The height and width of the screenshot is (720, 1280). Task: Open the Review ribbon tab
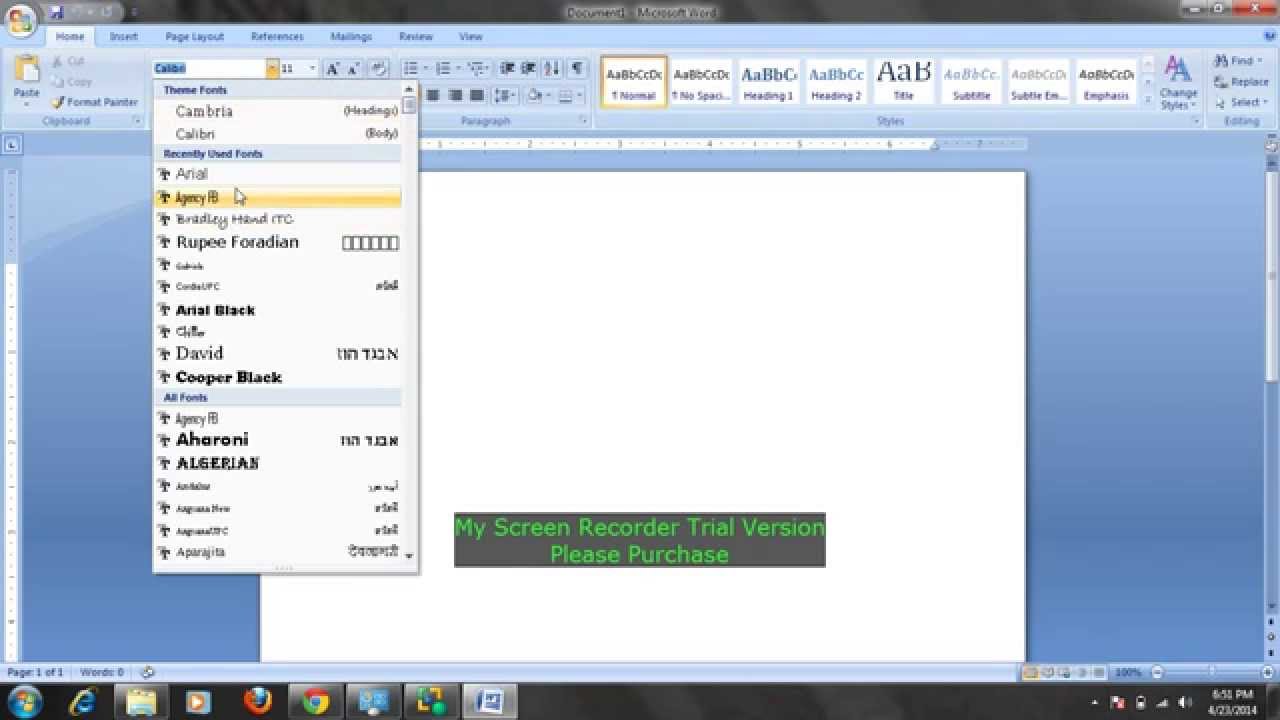click(416, 37)
